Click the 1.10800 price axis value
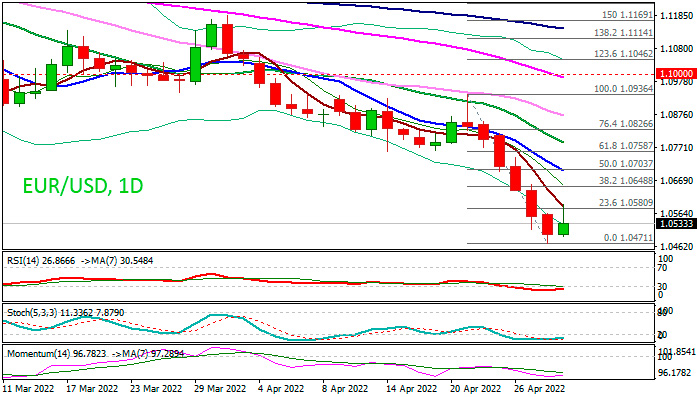Screen dimensions: 698x397 677,49
